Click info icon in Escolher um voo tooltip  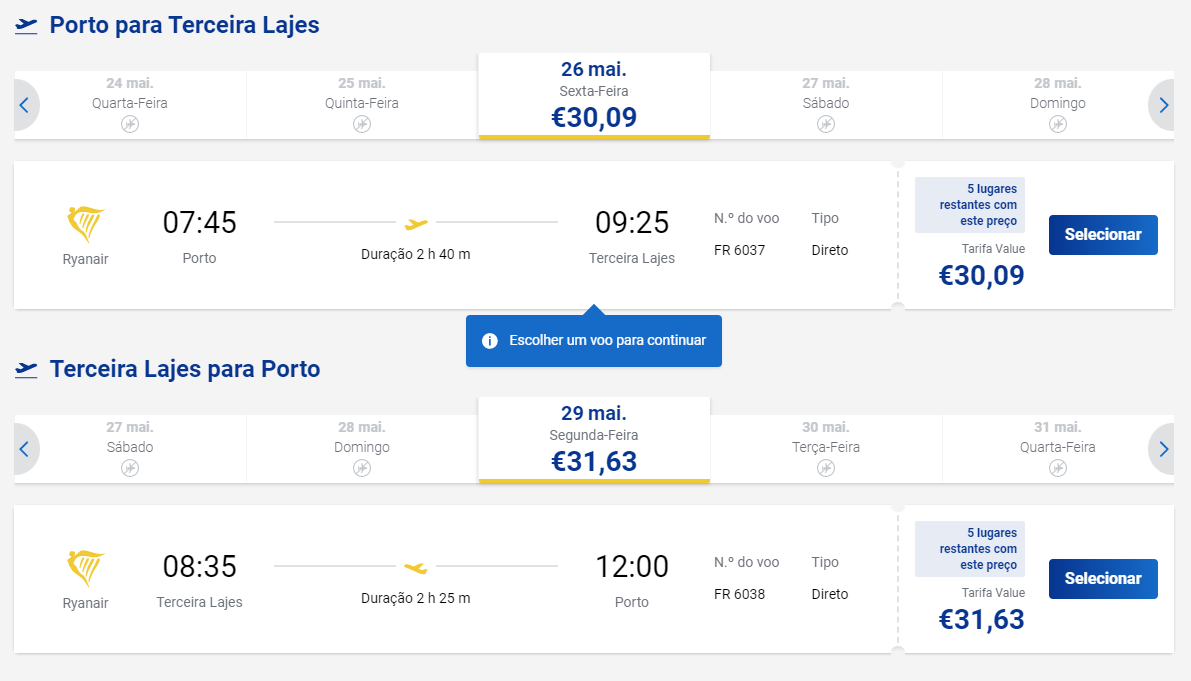[490, 341]
